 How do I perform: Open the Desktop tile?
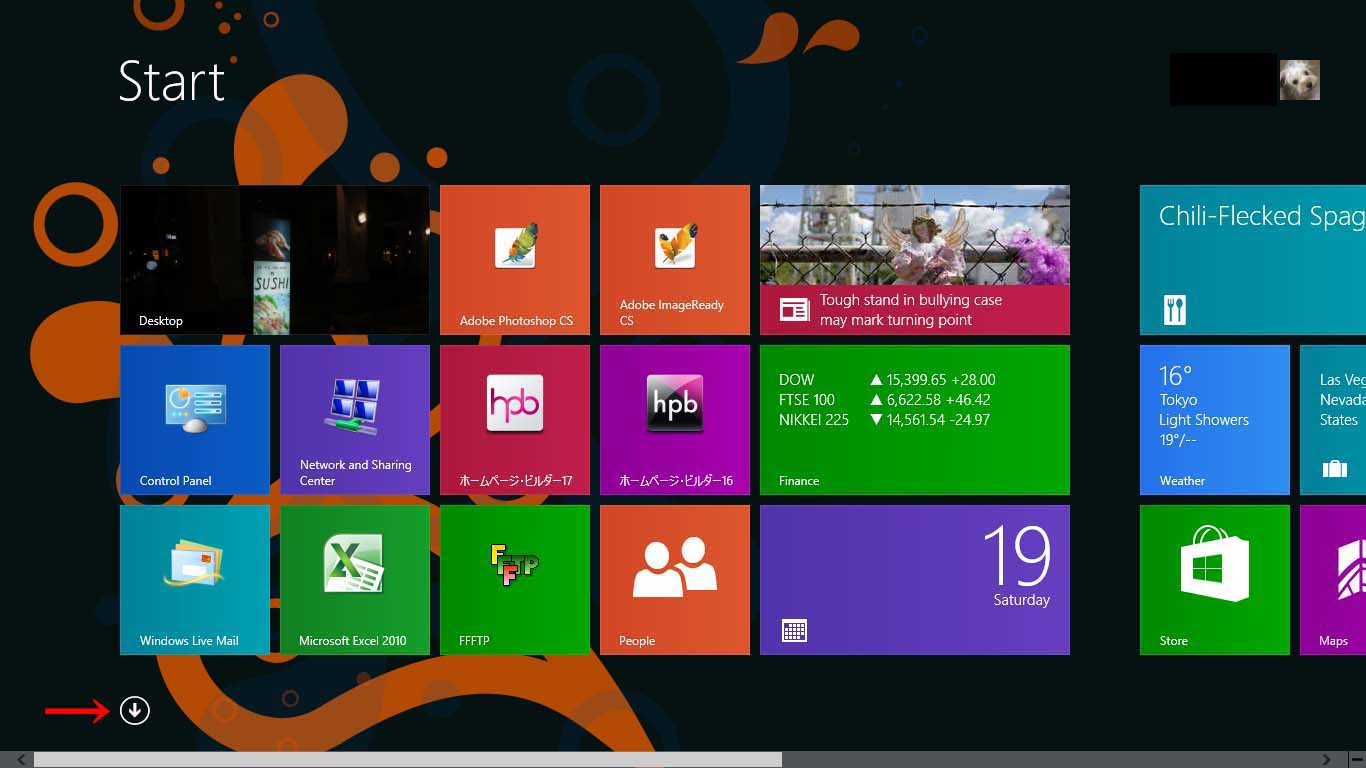coord(275,260)
